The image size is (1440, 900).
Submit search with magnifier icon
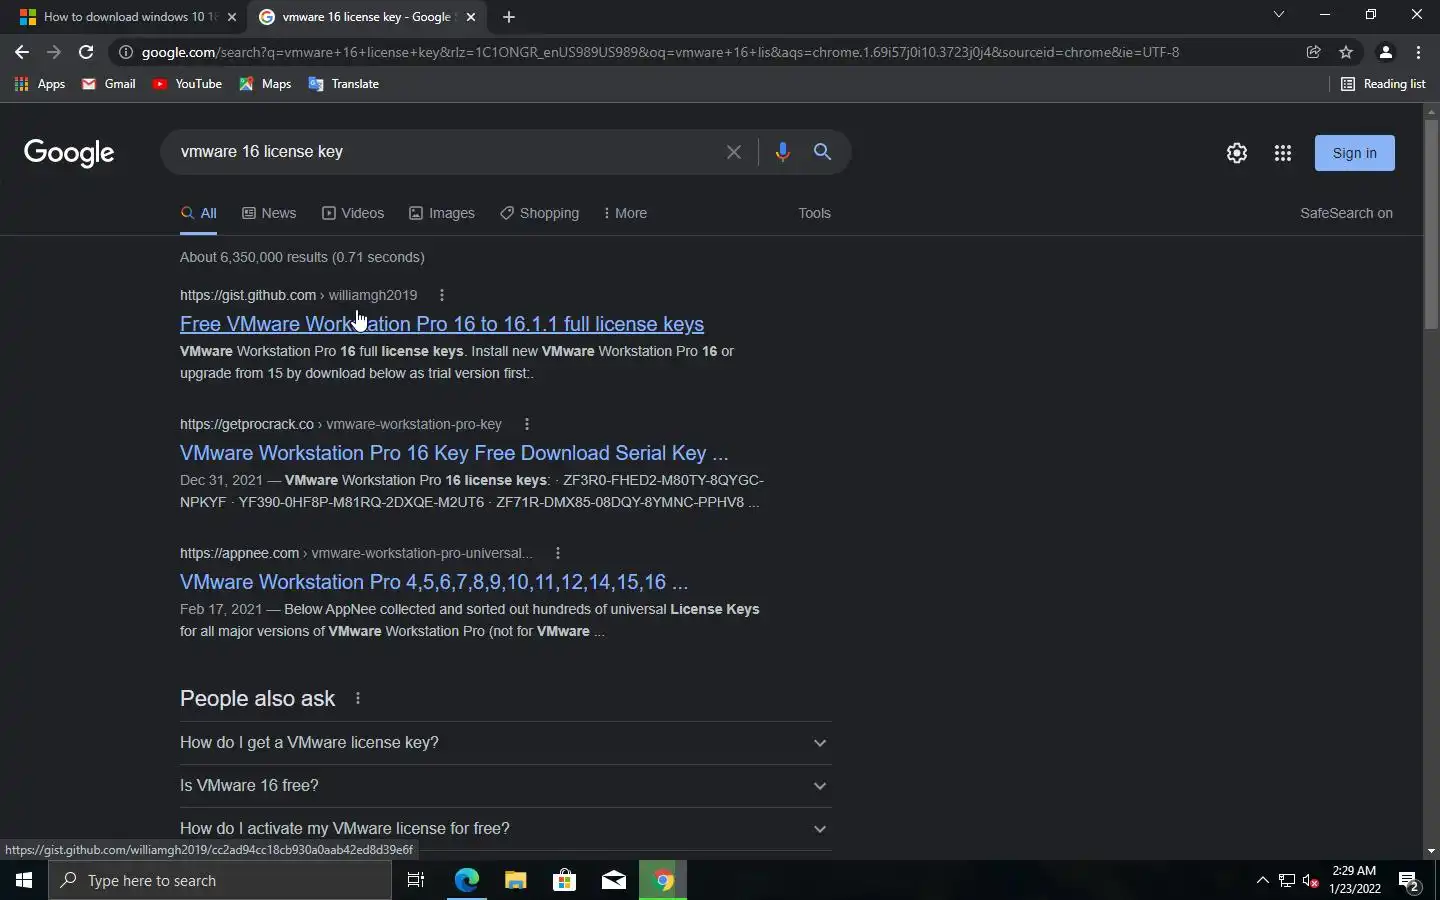pos(822,152)
